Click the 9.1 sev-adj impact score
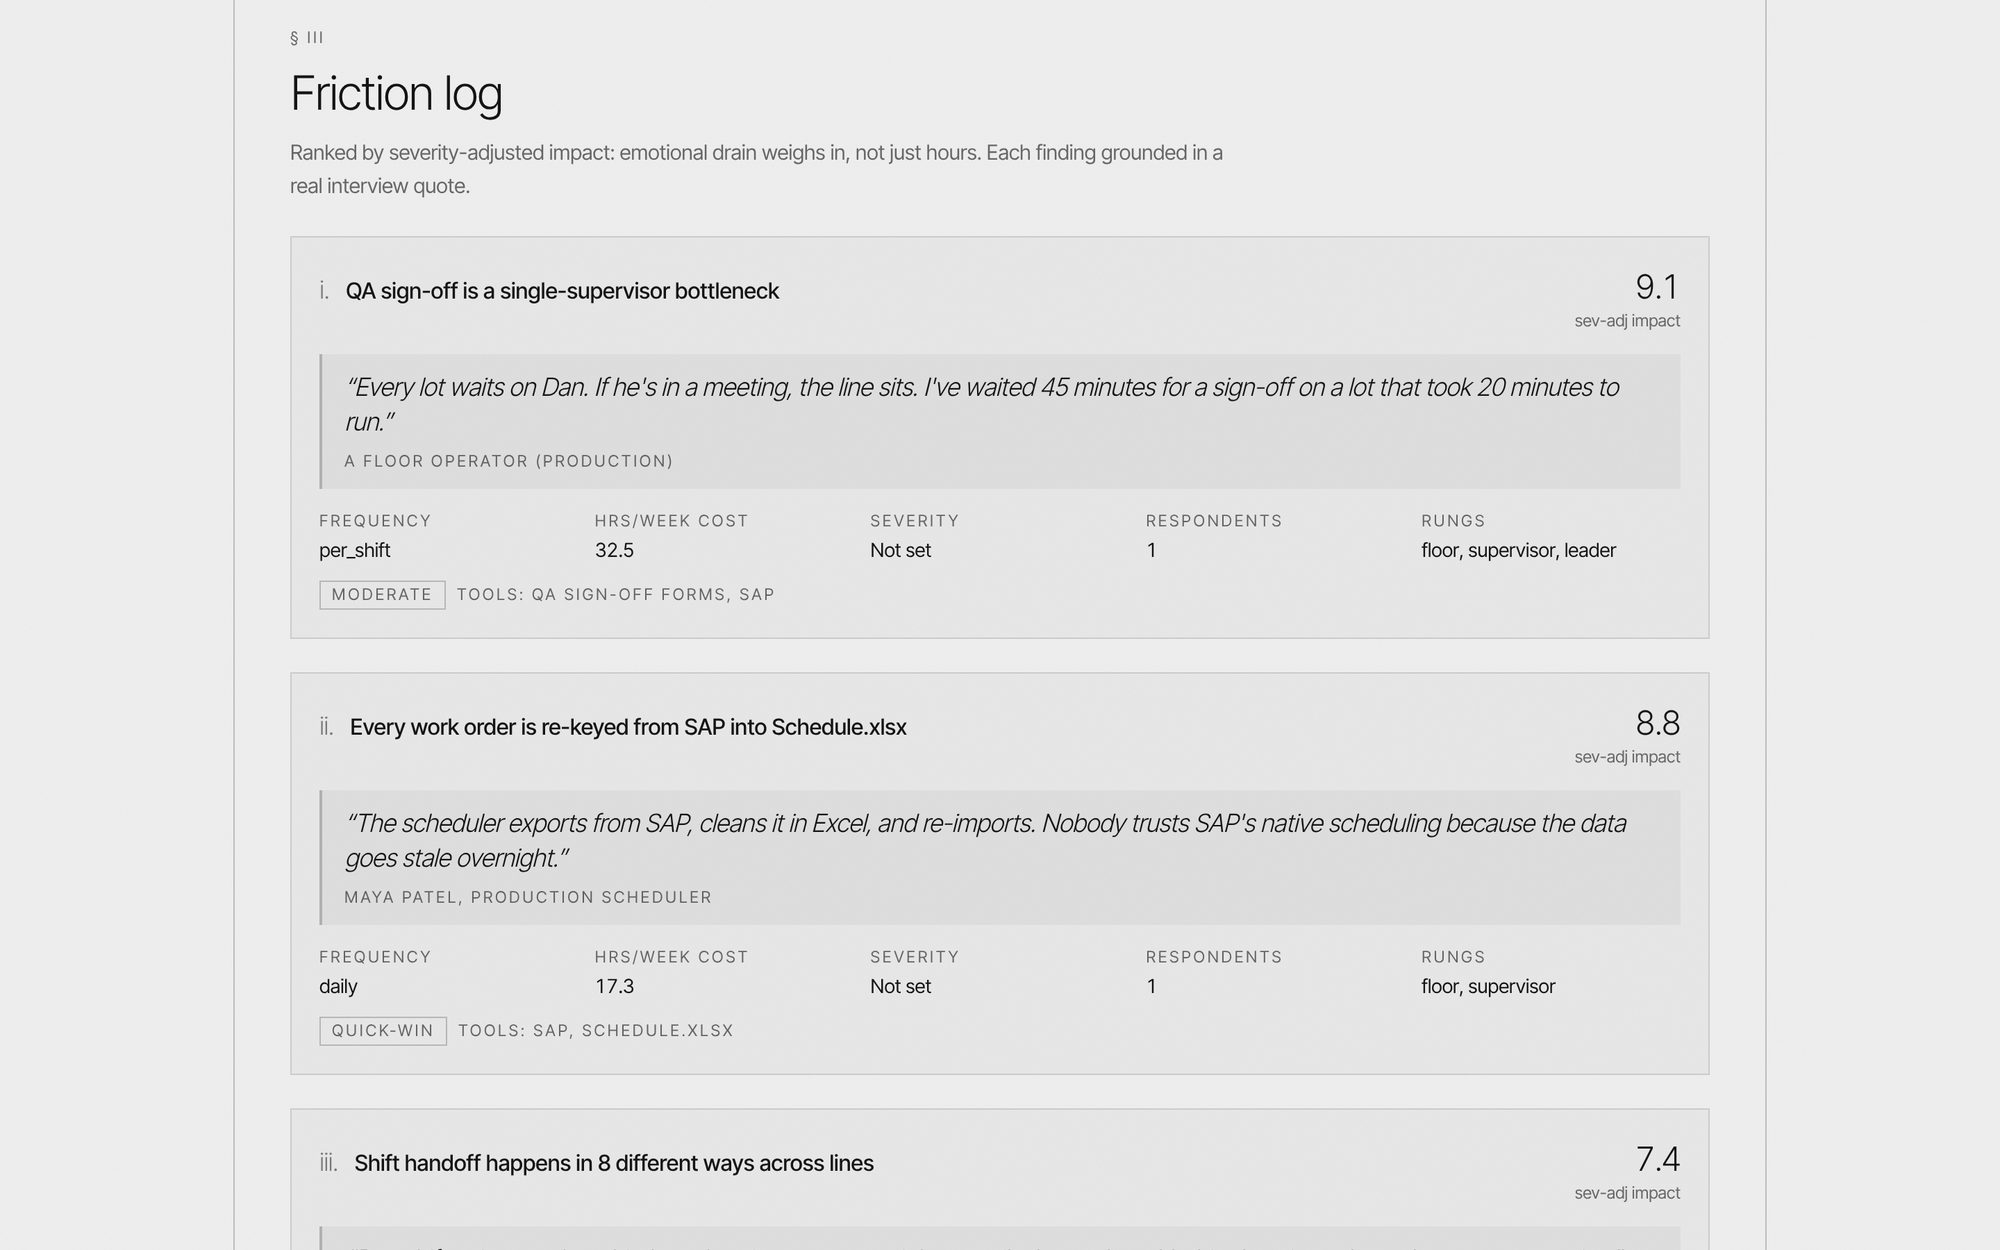This screenshot has height=1250, width=2000. pos(1657,287)
